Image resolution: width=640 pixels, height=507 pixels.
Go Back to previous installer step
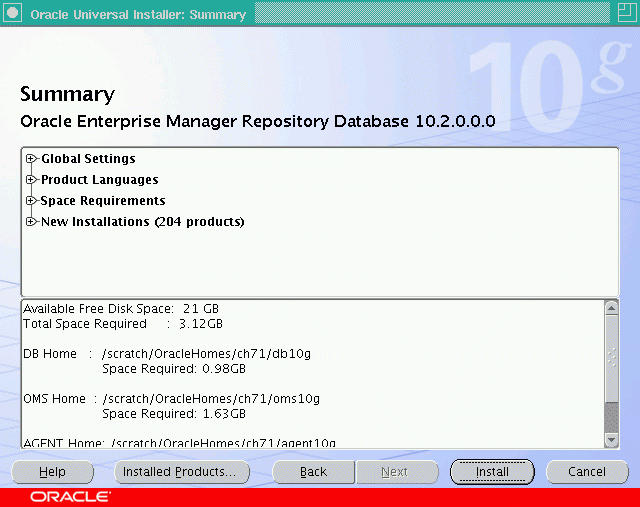click(x=313, y=472)
